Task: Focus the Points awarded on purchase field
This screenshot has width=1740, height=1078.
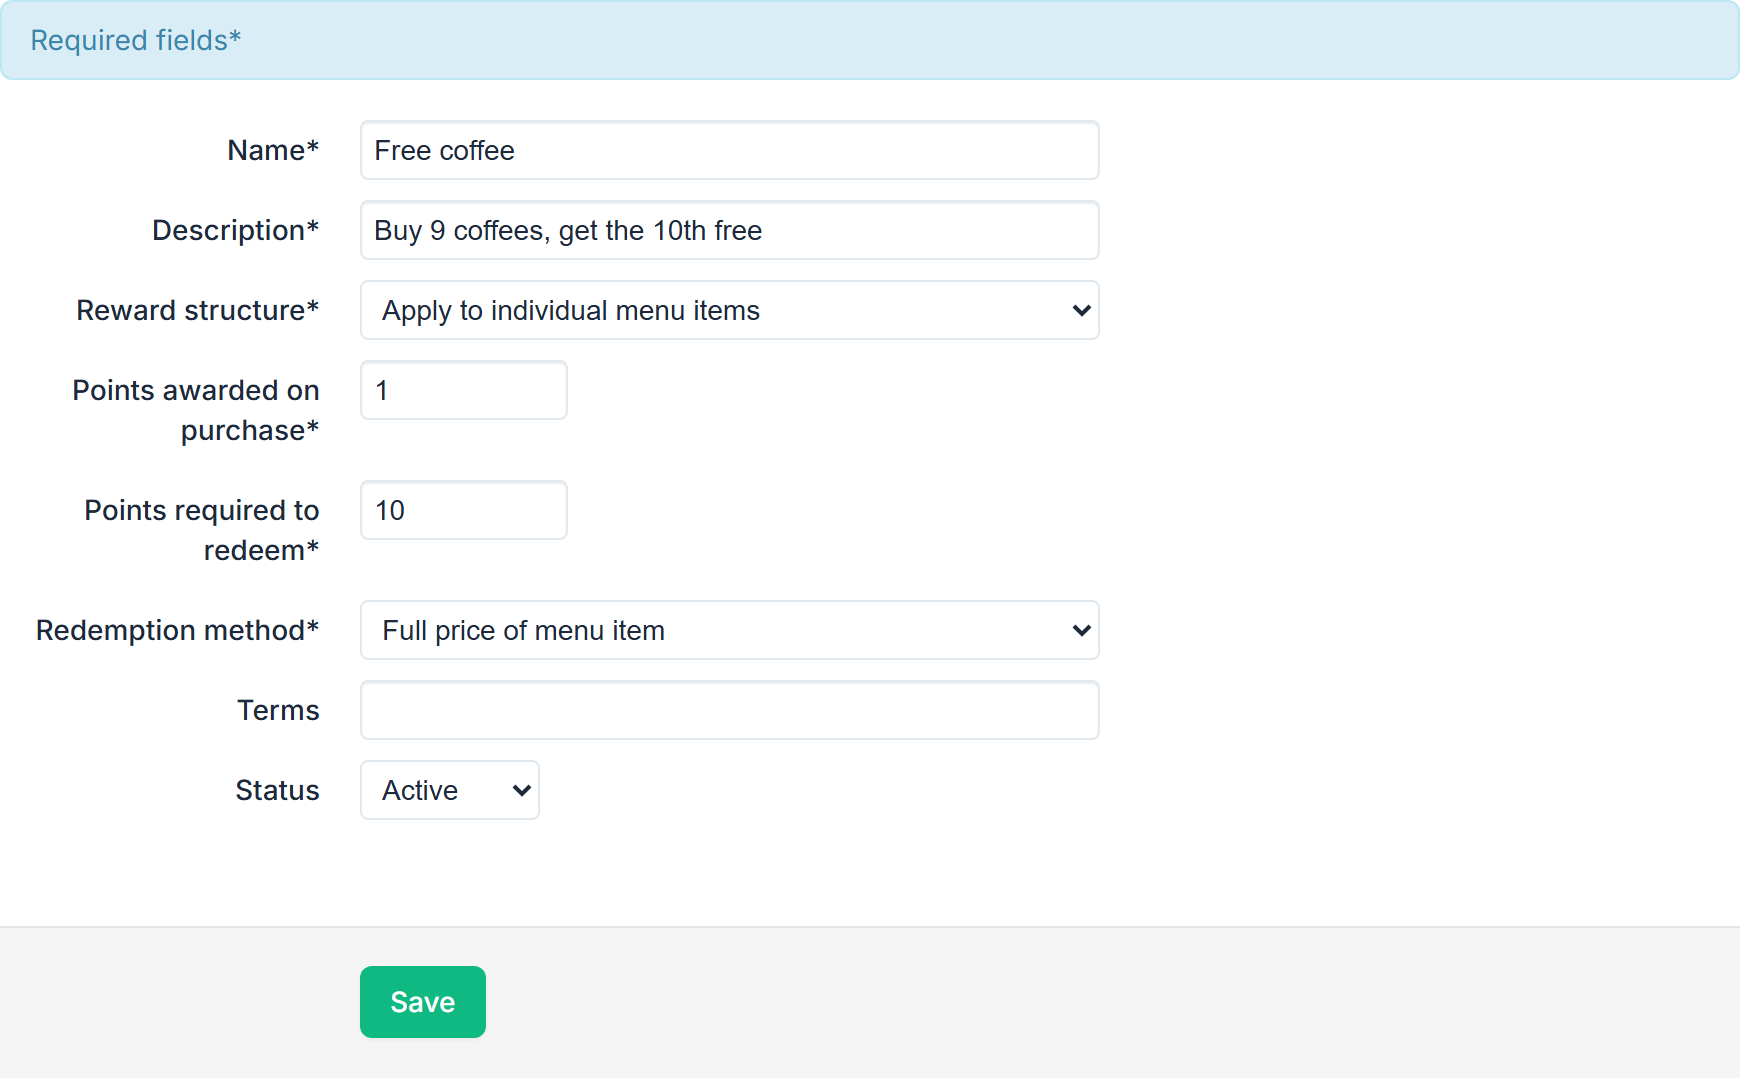Action: pos(464,390)
